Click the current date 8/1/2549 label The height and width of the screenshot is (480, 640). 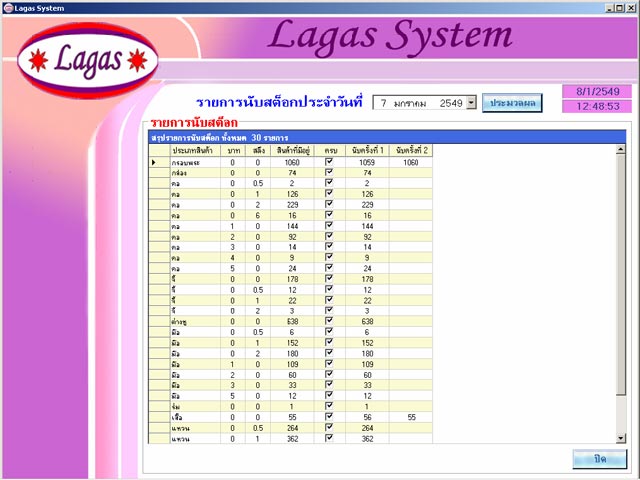pyautogui.click(x=597, y=91)
